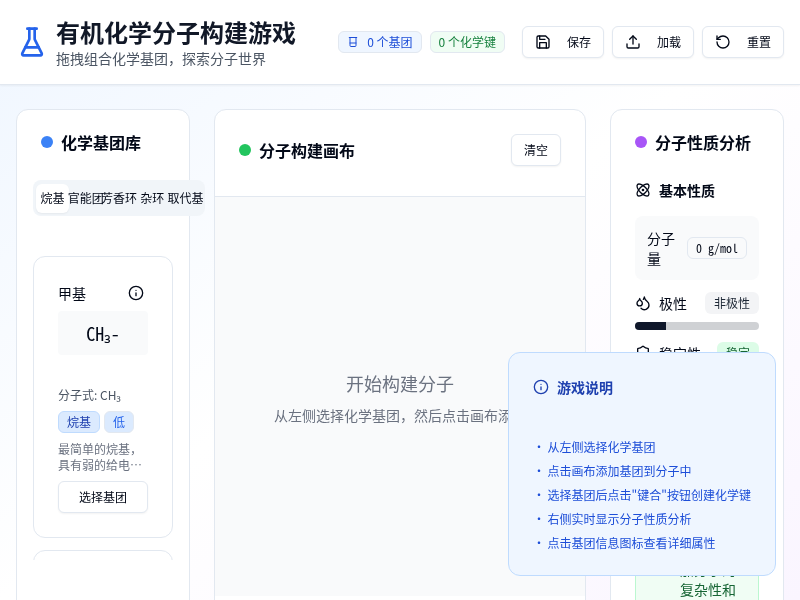Screen dimensions: 800x600
Task: Click the blue dot beside 化学基团库
Action: 47,142
